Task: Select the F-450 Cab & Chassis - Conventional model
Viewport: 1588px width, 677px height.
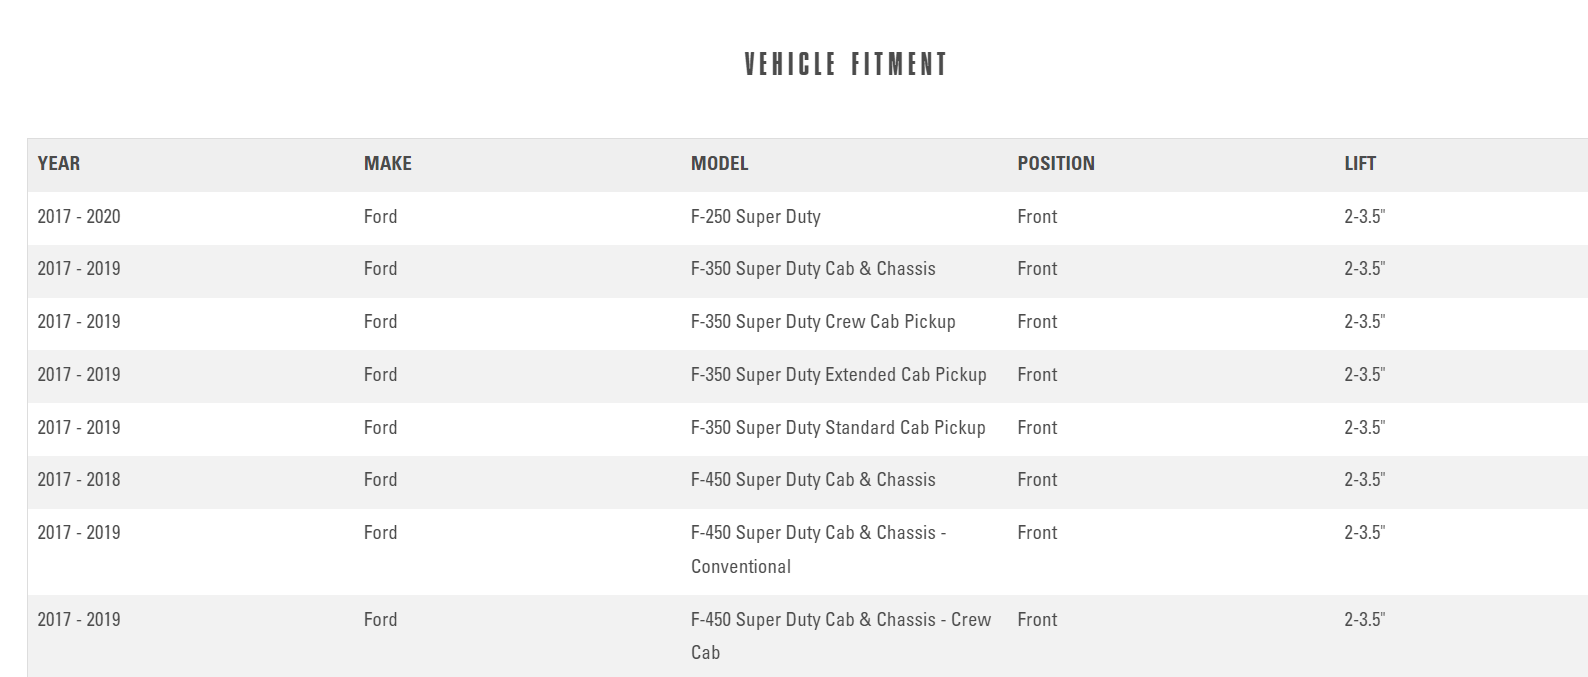Action: 818,548
